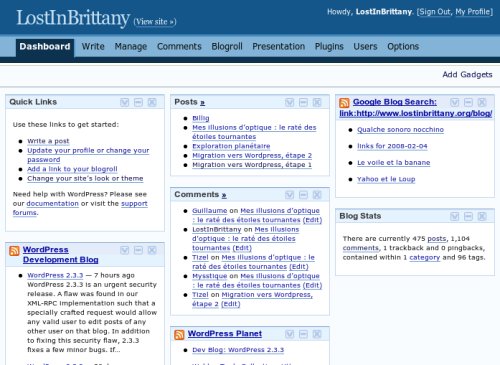Screen dimensions: 500x365
Task: Open down-arrow options of Blog Stats widget
Action: [x=455, y=217]
